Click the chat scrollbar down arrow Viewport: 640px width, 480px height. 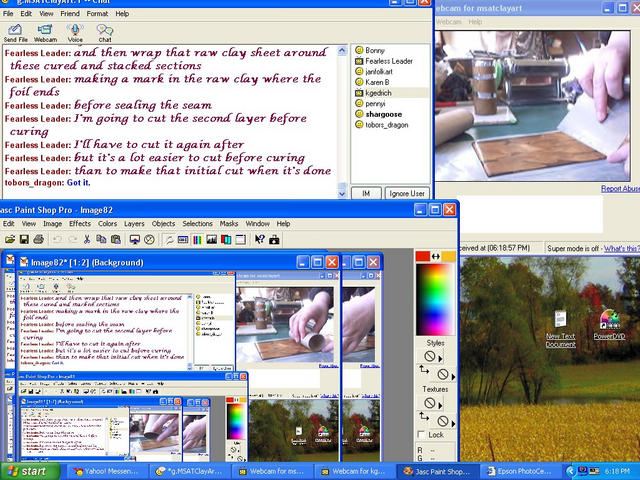click(x=342, y=194)
